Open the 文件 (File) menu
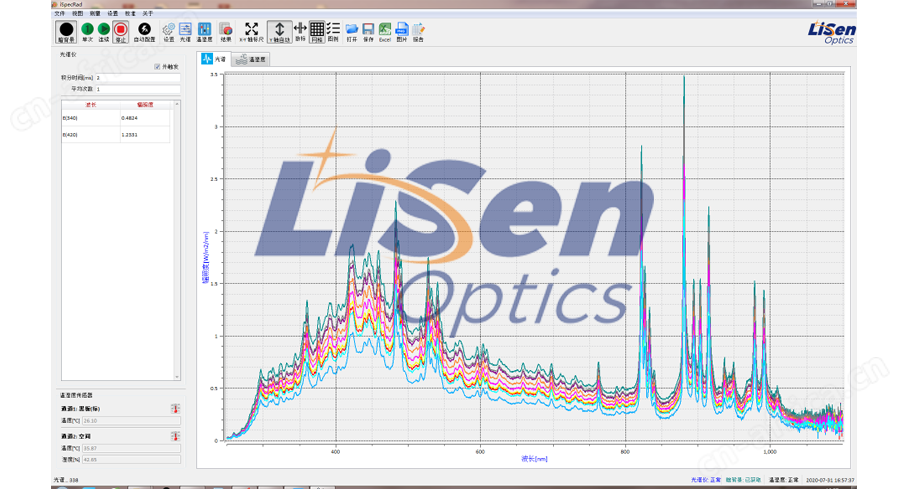900x489 pixels. pos(59,13)
